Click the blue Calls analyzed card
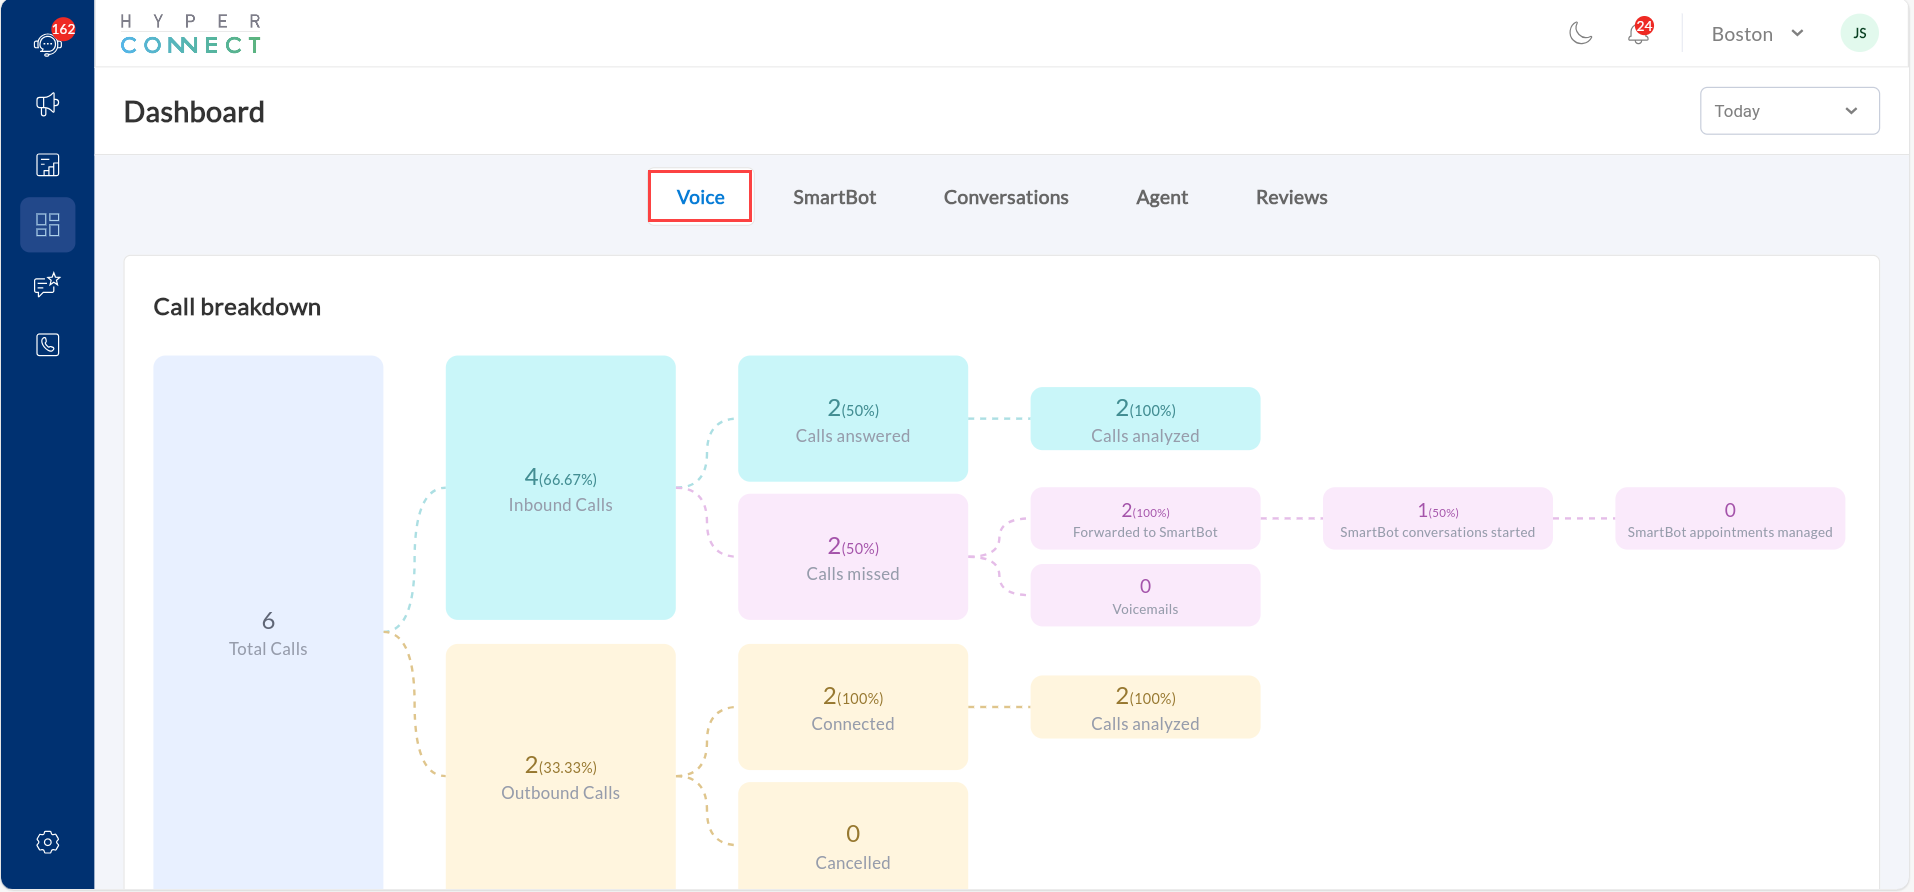 [1145, 419]
